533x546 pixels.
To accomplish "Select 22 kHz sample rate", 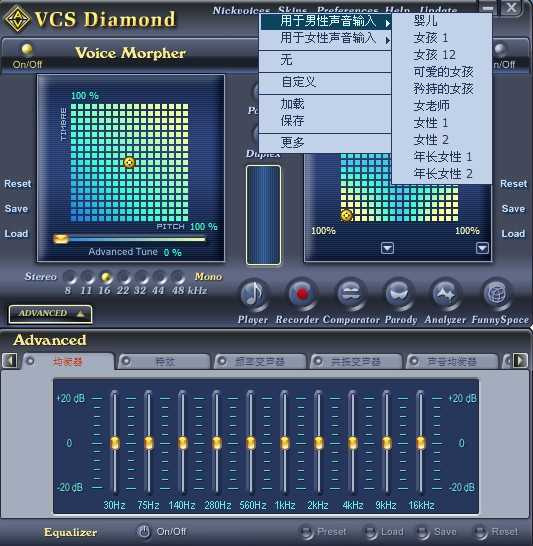I will pyautogui.click(x=123, y=277).
